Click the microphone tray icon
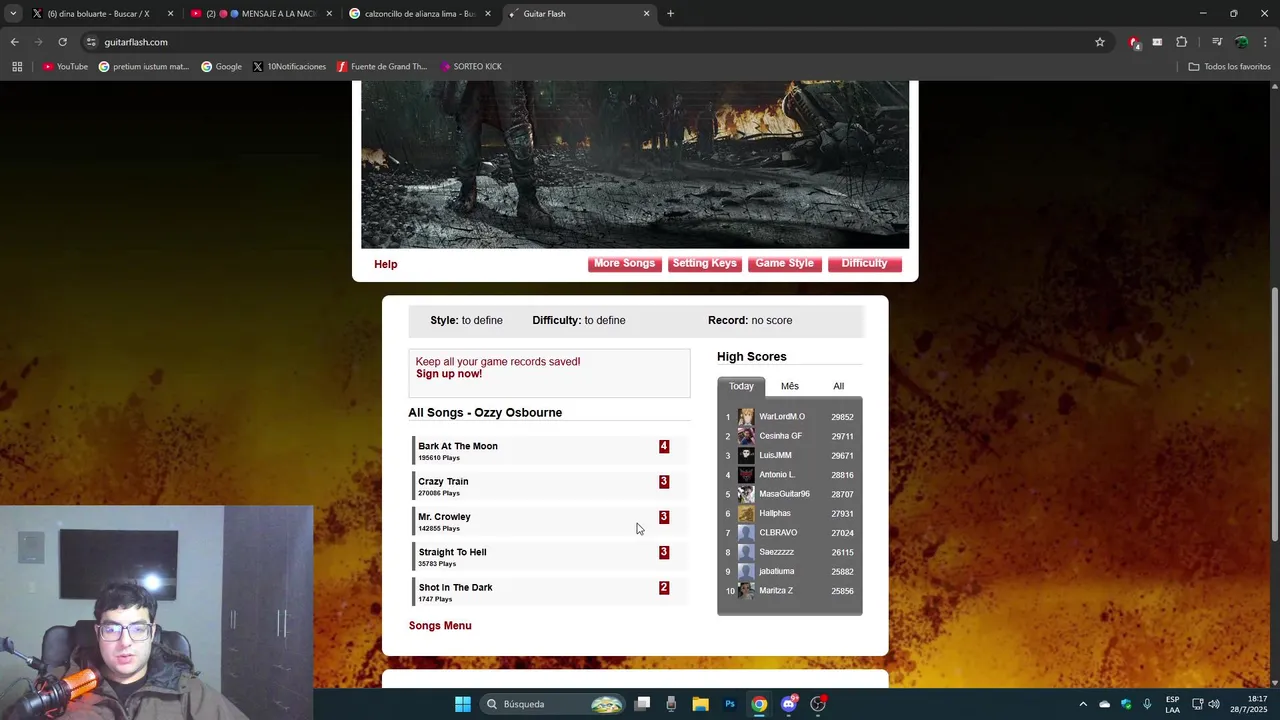The height and width of the screenshot is (720, 1280). 1147,704
